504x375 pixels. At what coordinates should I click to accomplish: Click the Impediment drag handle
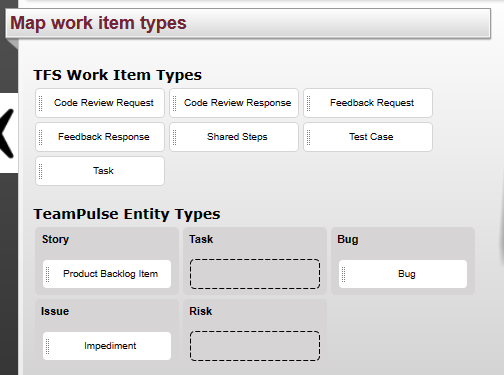[48, 346]
